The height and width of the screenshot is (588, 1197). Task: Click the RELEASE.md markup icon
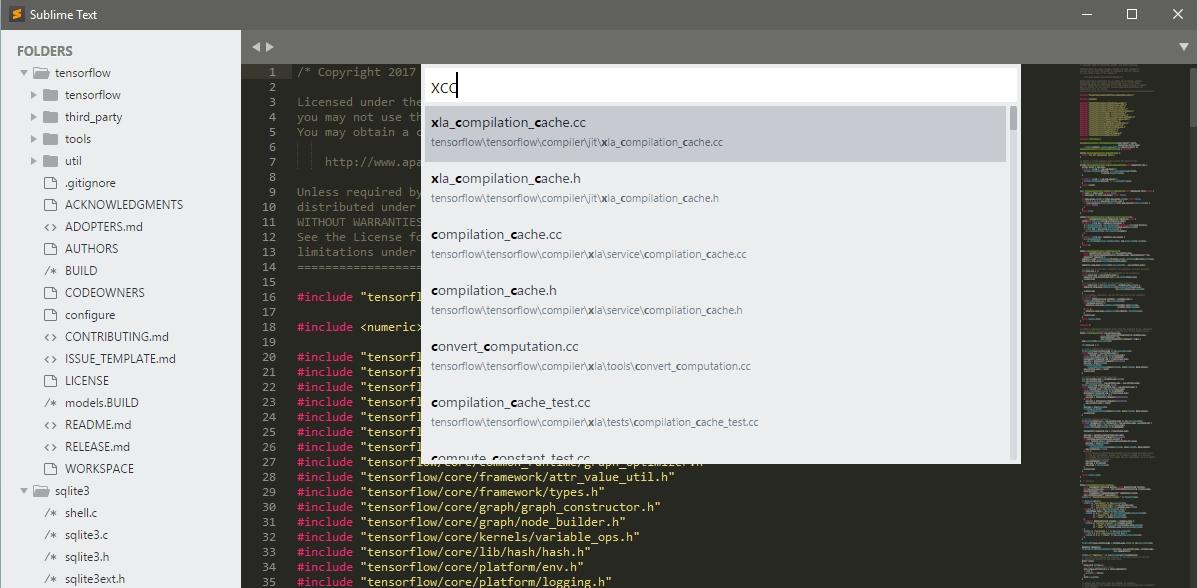click(x=50, y=447)
